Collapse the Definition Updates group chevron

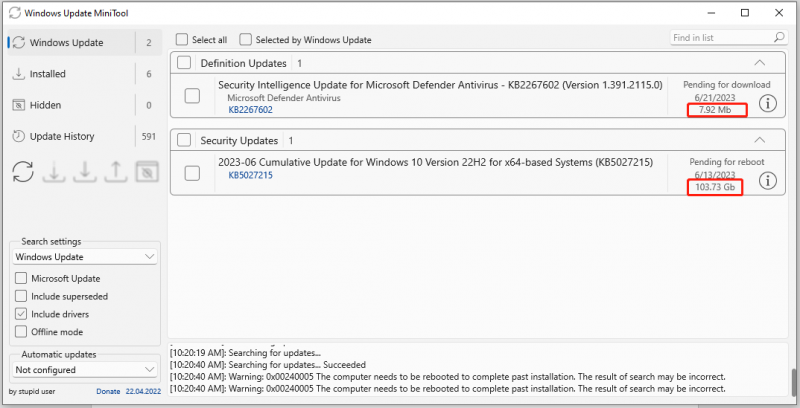pyautogui.click(x=760, y=63)
